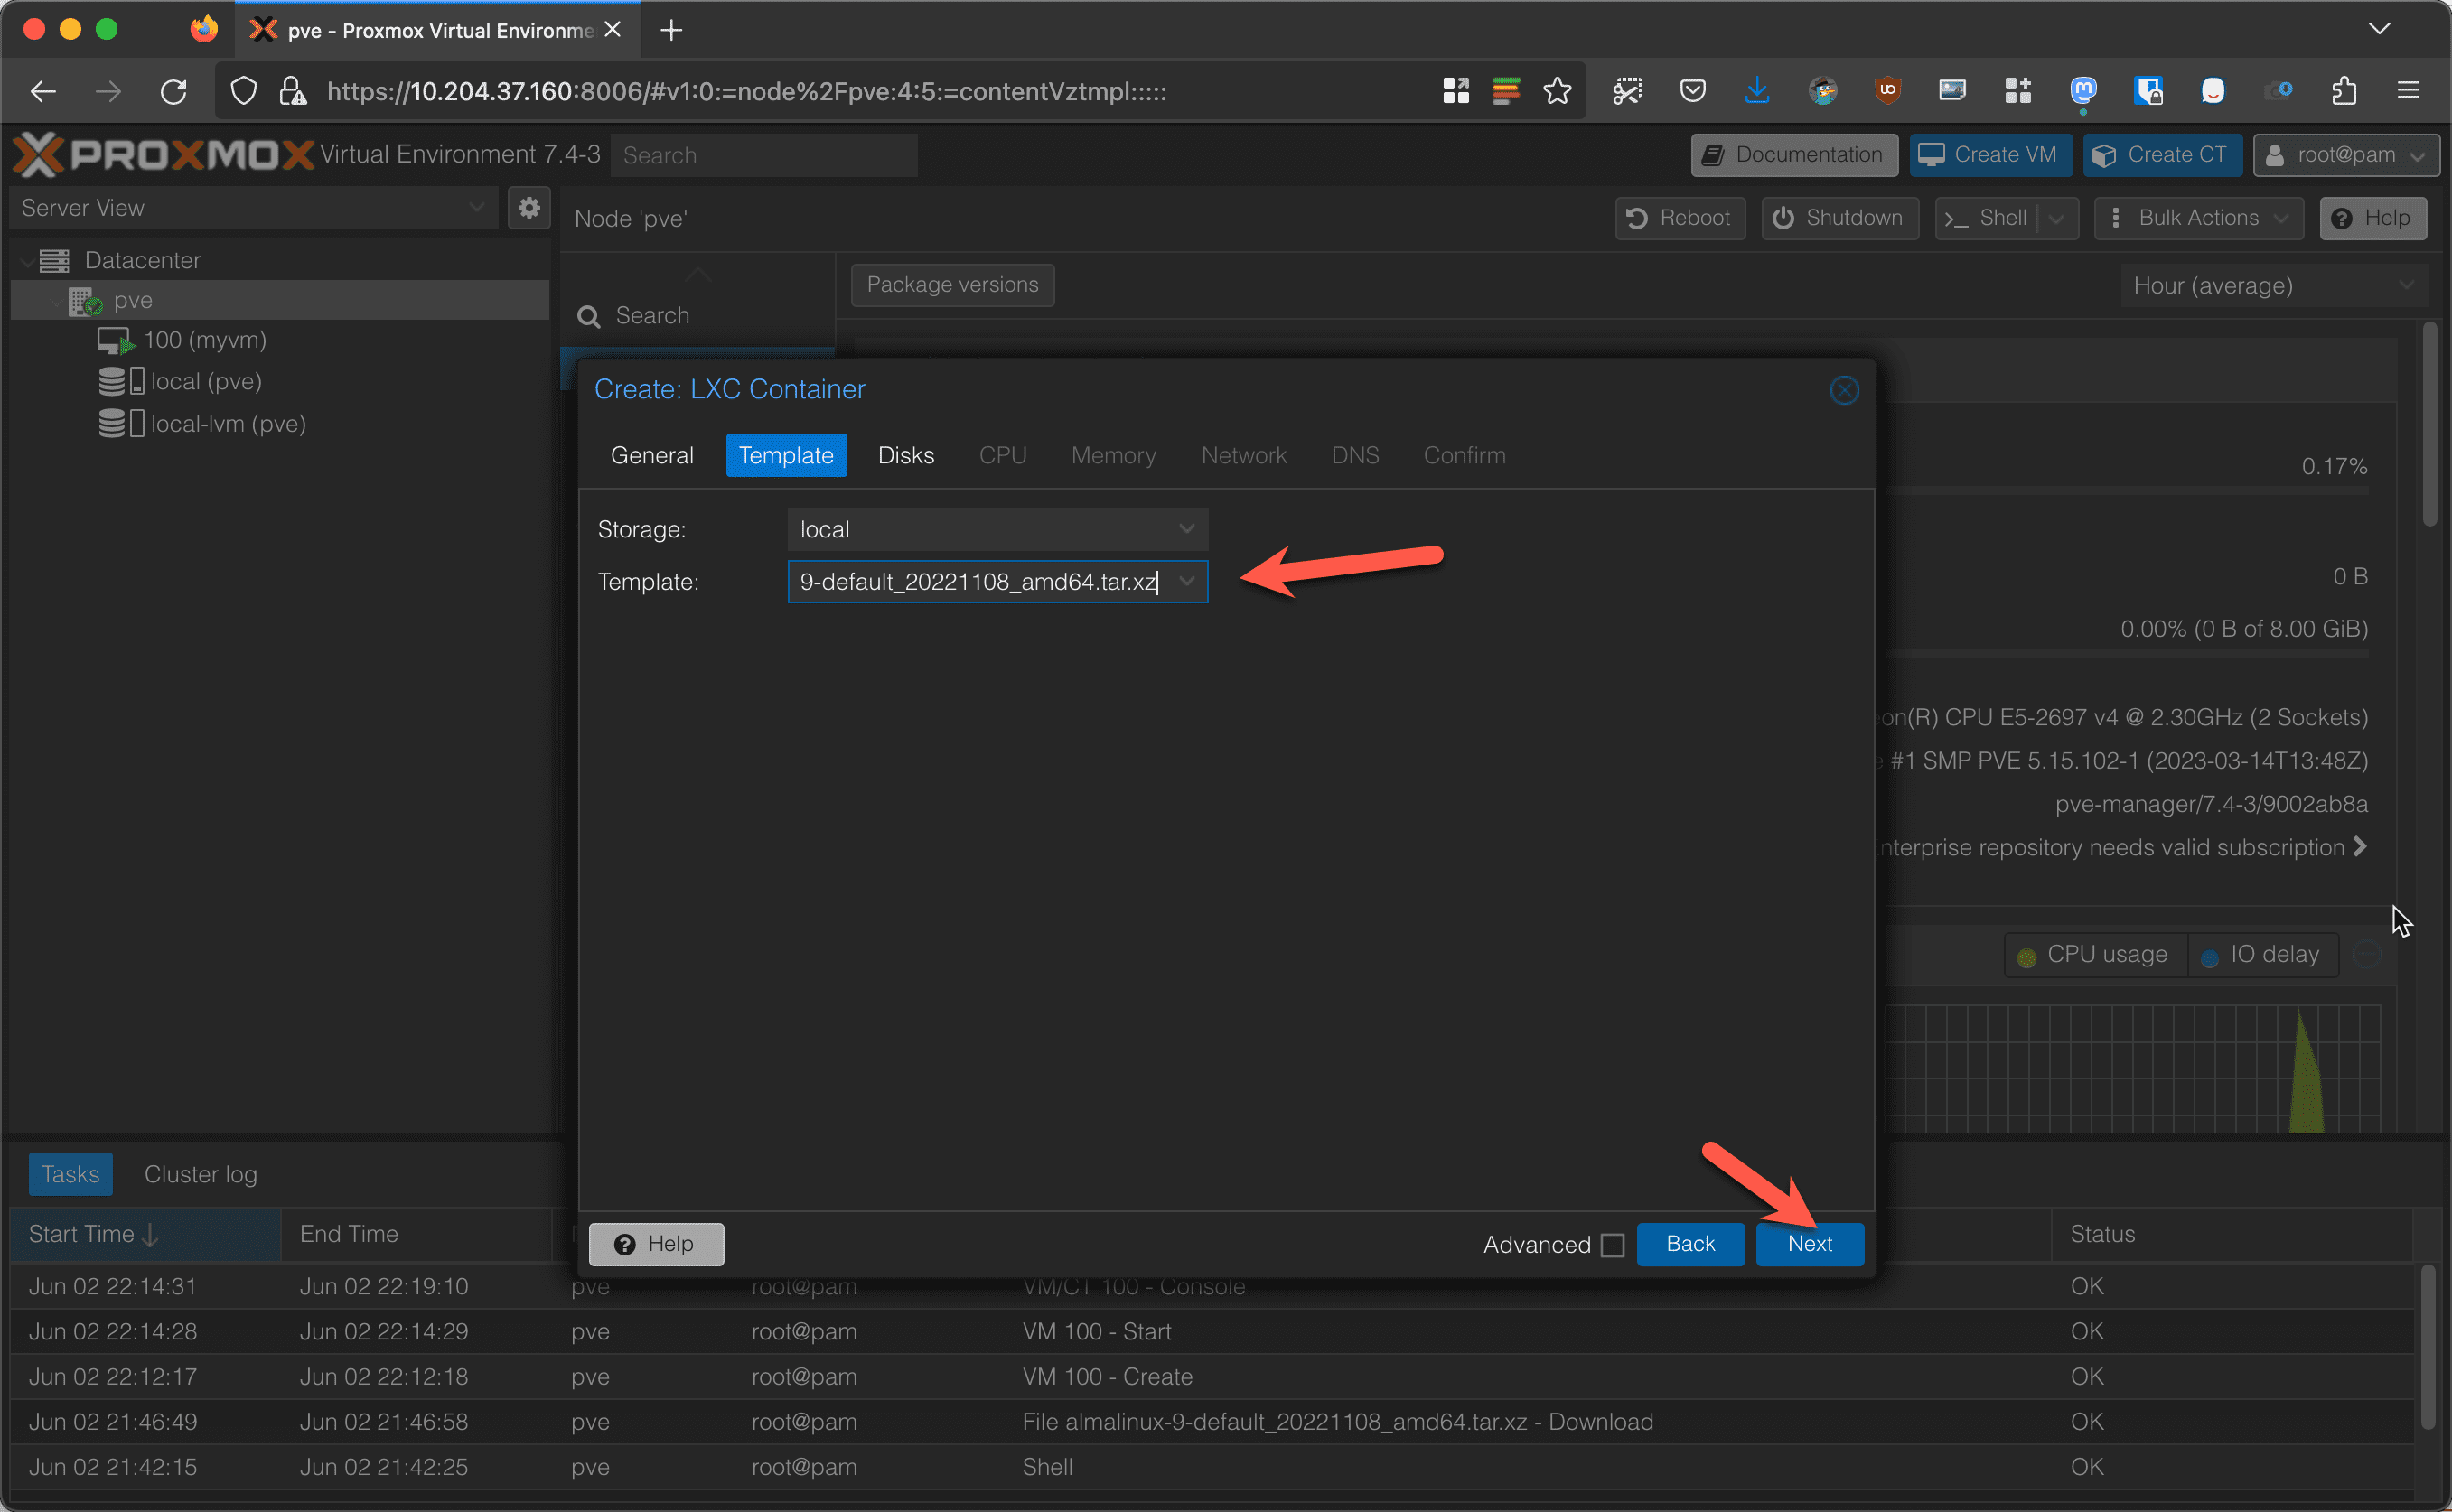This screenshot has height=1512, width=2452.
Task: Click node panel Help button
Action: 2373,218
